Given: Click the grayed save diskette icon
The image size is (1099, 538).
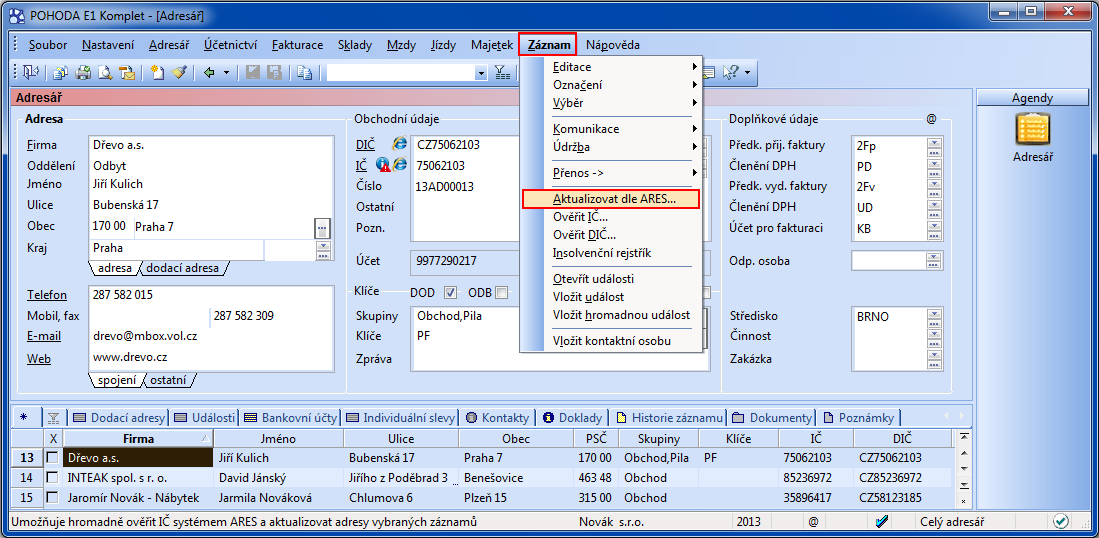Looking at the screenshot, I should coord(253,71).
